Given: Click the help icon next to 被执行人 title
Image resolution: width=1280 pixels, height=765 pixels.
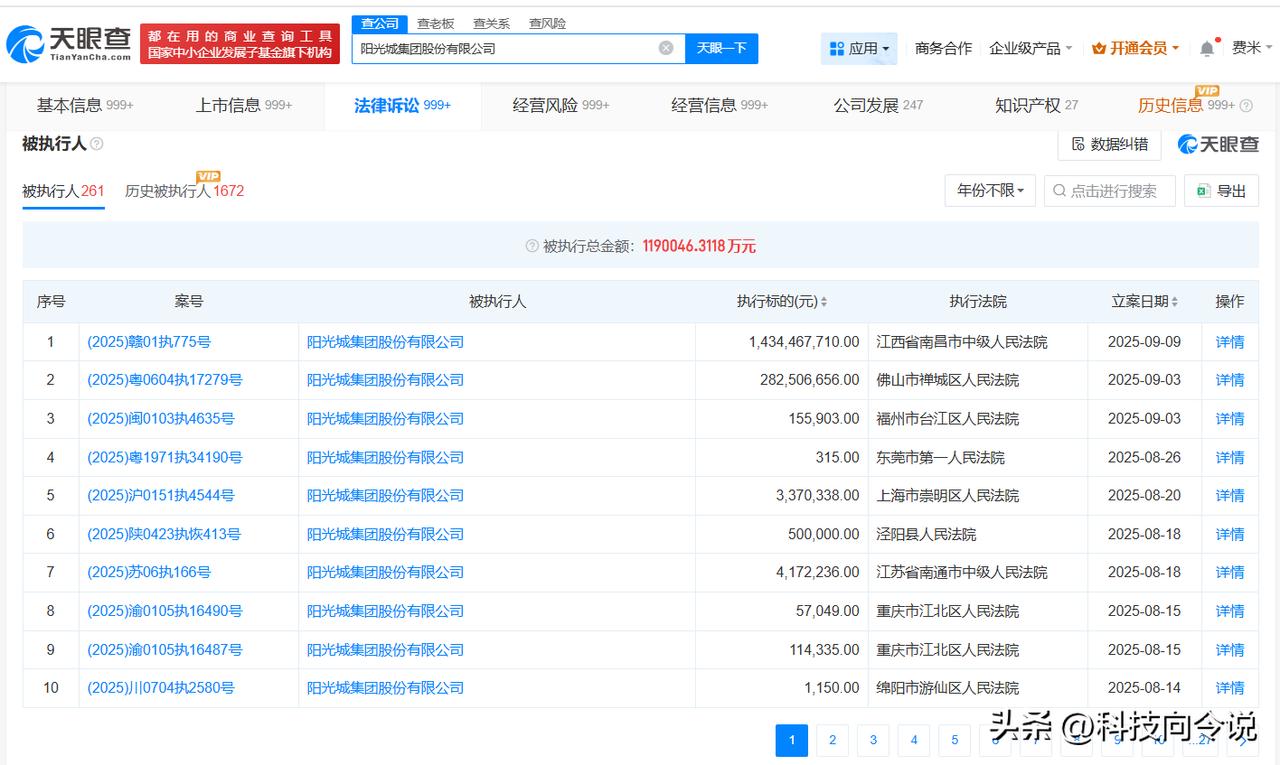Looking at the screenshot, I should coord(97,144).
